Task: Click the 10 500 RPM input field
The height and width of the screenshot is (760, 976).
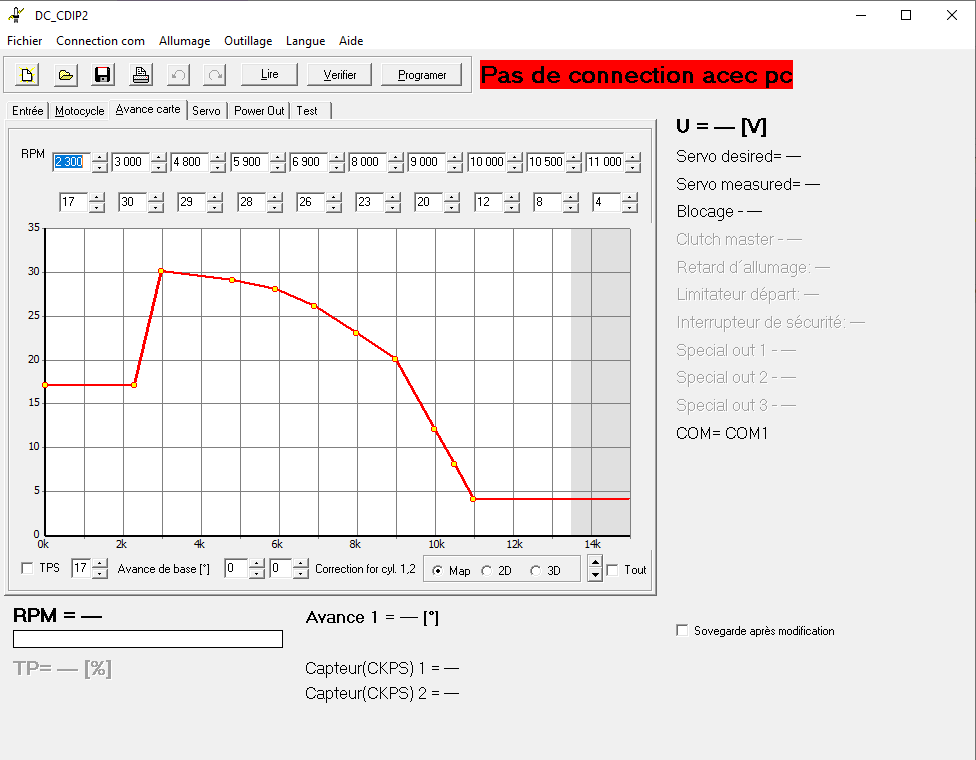Action: click(545, 162)
